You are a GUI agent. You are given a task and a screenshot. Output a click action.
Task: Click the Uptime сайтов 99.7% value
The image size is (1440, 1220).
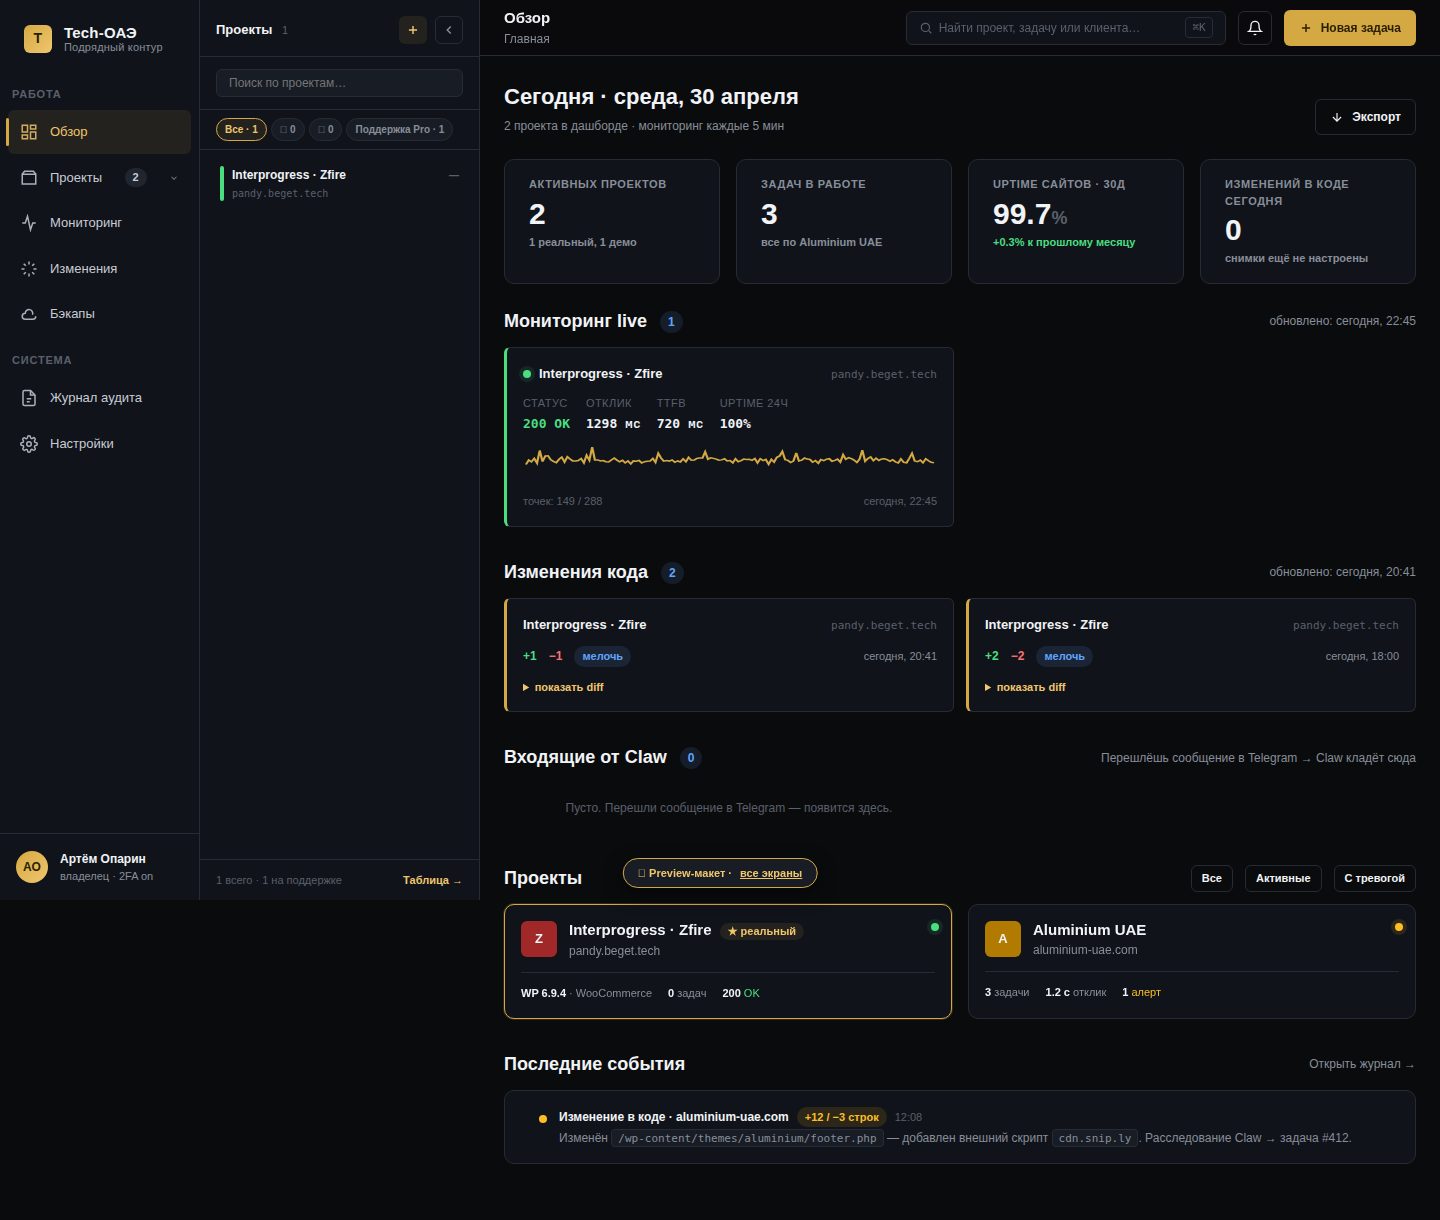(1030, 215)
